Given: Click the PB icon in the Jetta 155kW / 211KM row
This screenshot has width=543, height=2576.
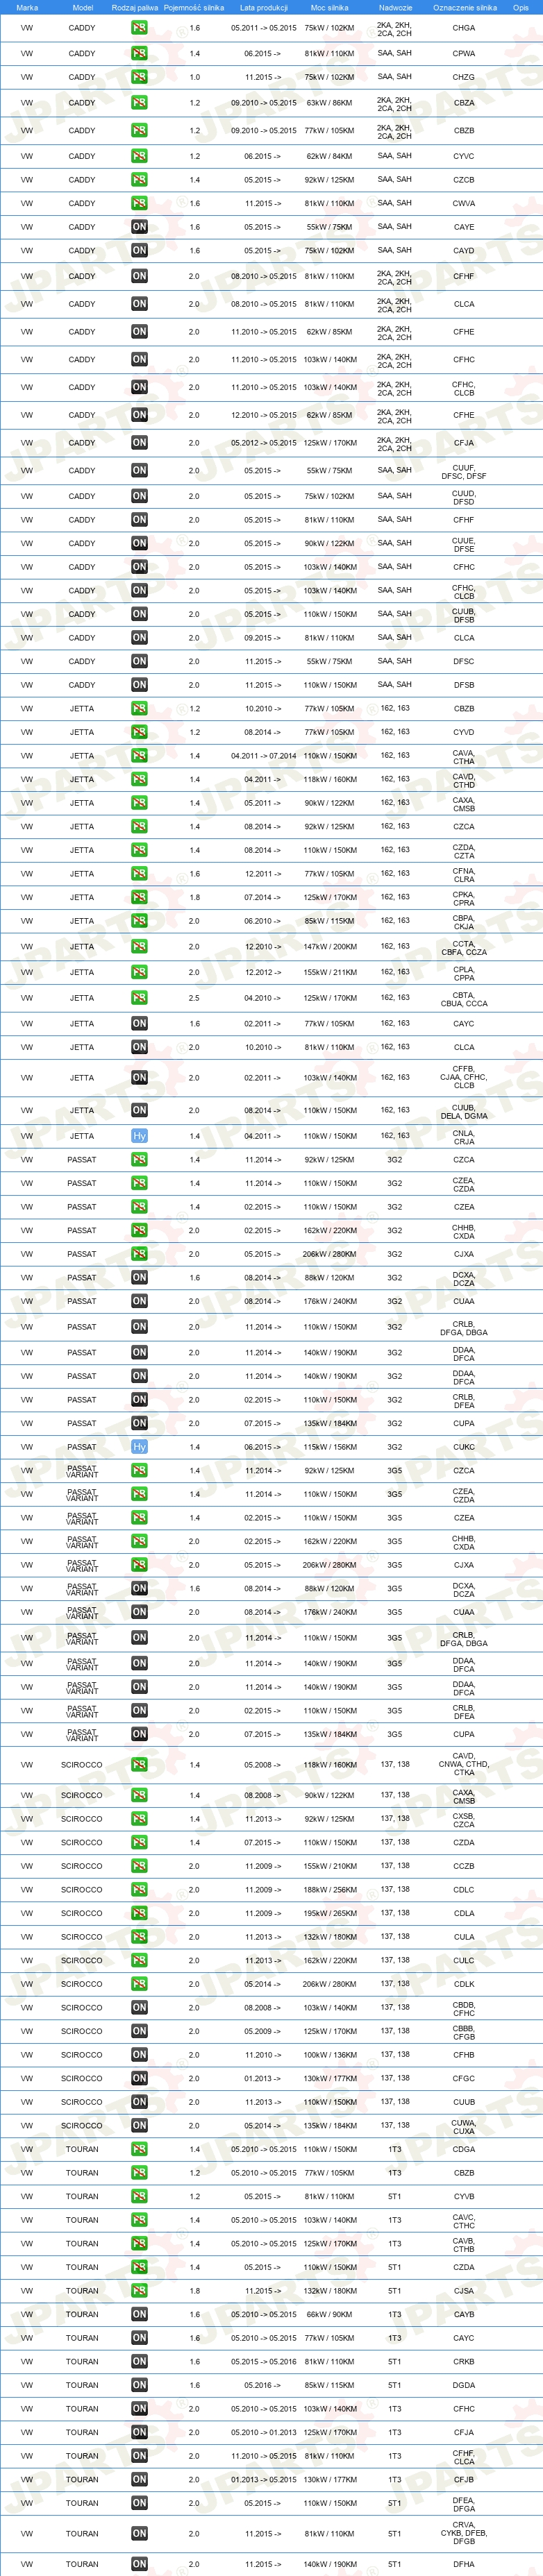Looking at the screenshot, I should coord(139,972).
